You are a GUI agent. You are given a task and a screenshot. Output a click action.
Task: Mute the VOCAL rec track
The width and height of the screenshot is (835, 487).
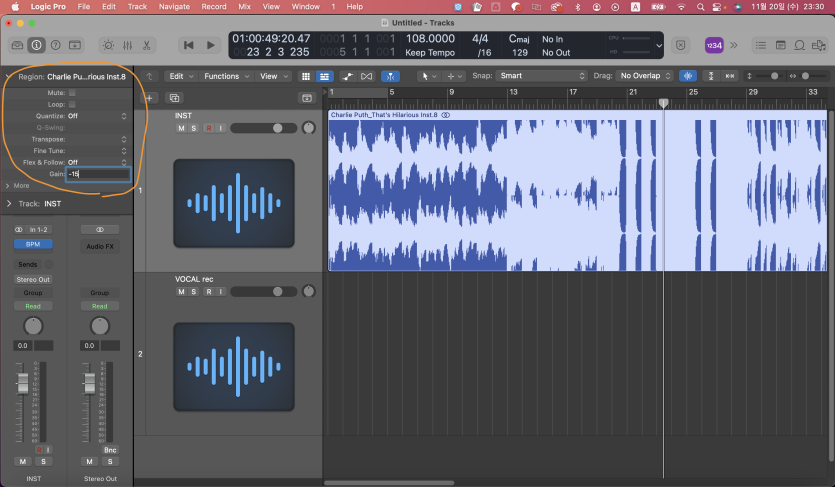tap(182, 292)
